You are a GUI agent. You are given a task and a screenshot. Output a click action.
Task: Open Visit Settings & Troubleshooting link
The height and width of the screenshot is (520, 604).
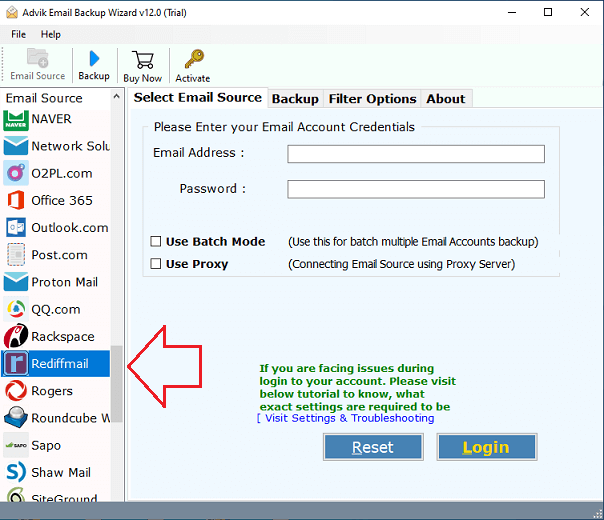click(346, 418)
